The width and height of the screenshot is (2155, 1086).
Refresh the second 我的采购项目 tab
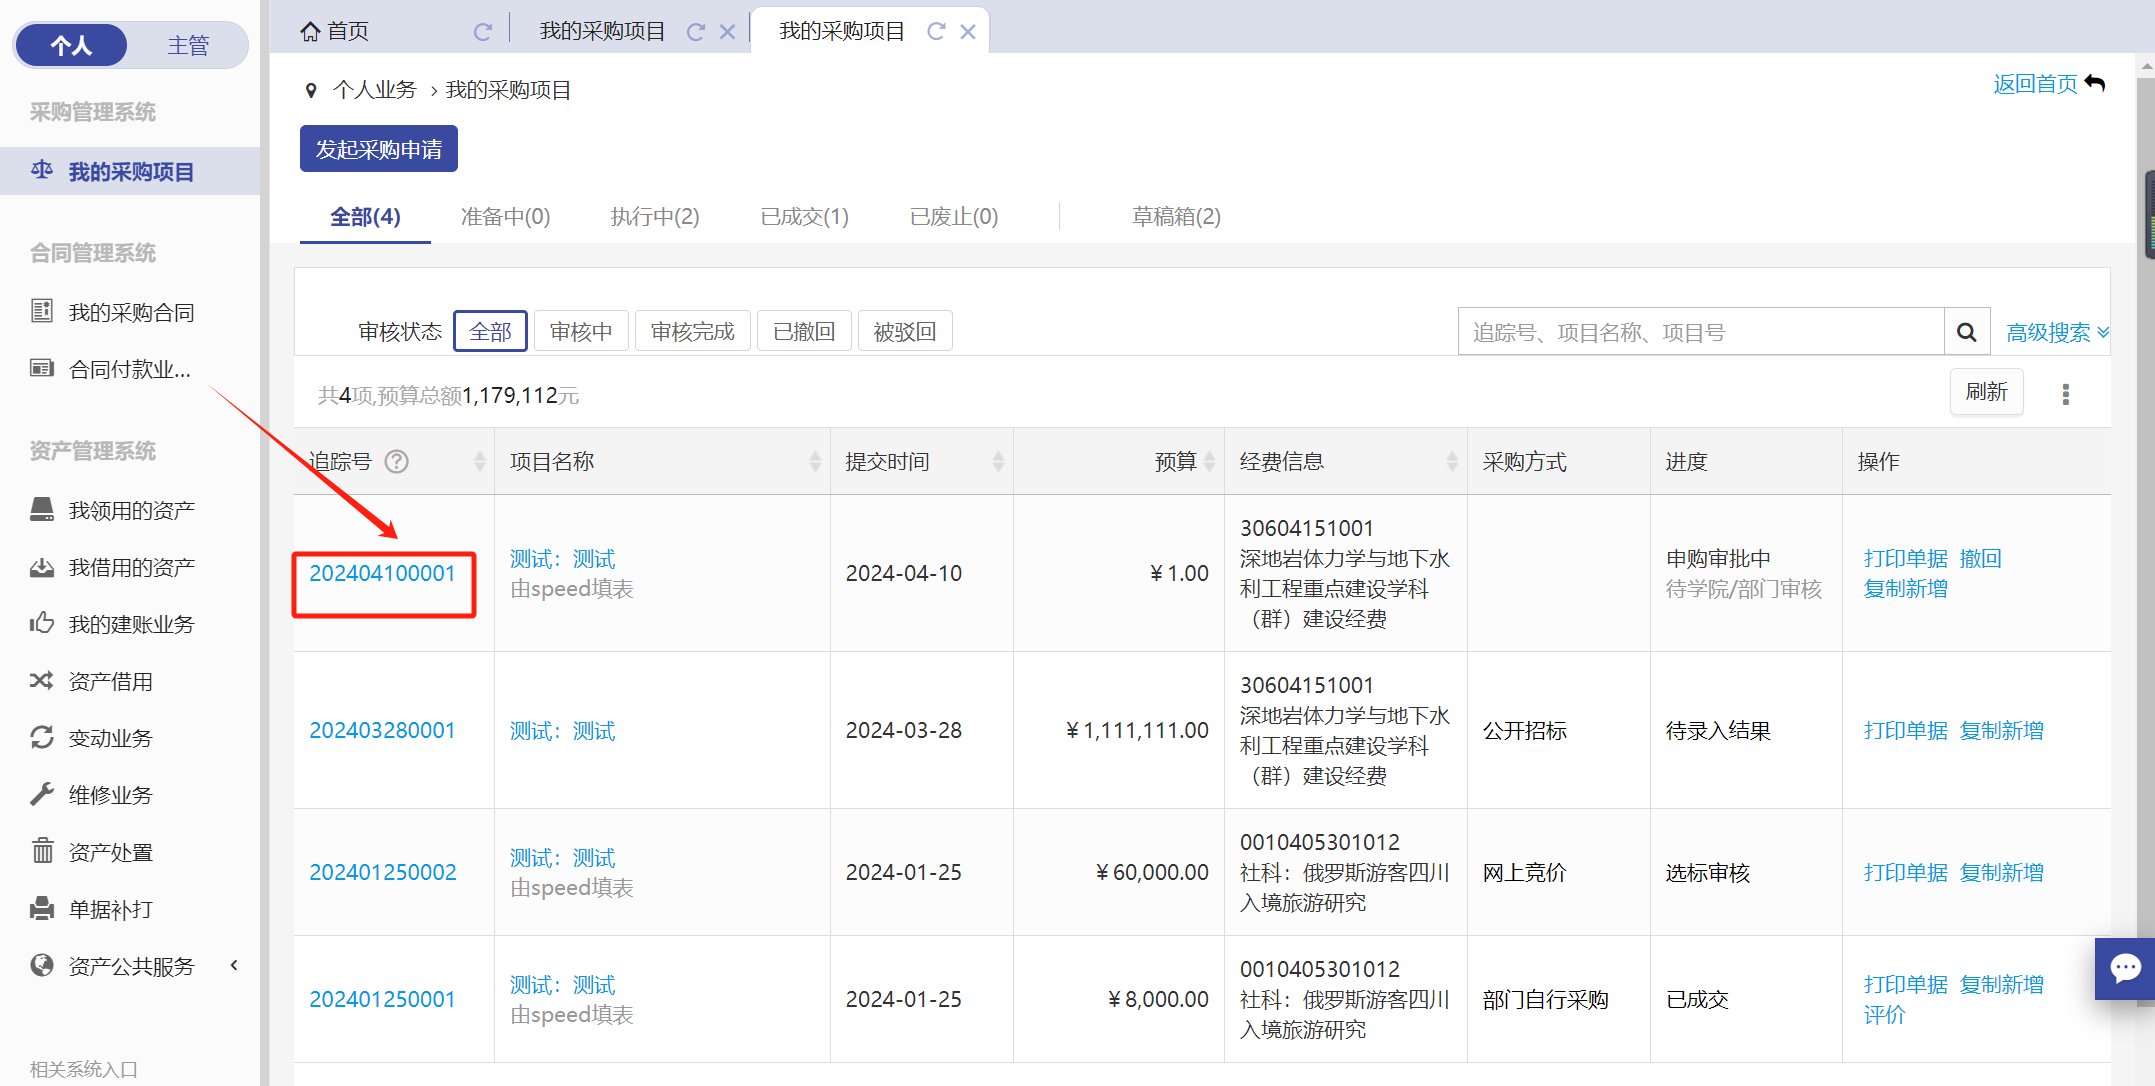click(936, 32)
